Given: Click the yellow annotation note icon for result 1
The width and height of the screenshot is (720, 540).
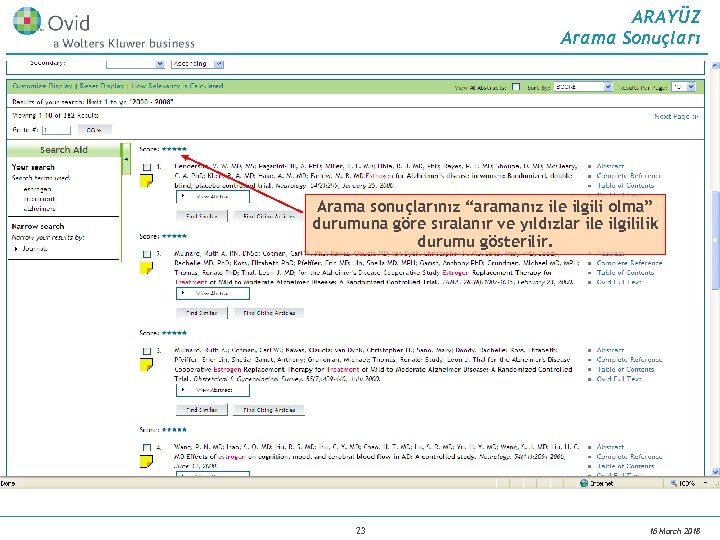Looking at the screenshot, I should (146, 181).
